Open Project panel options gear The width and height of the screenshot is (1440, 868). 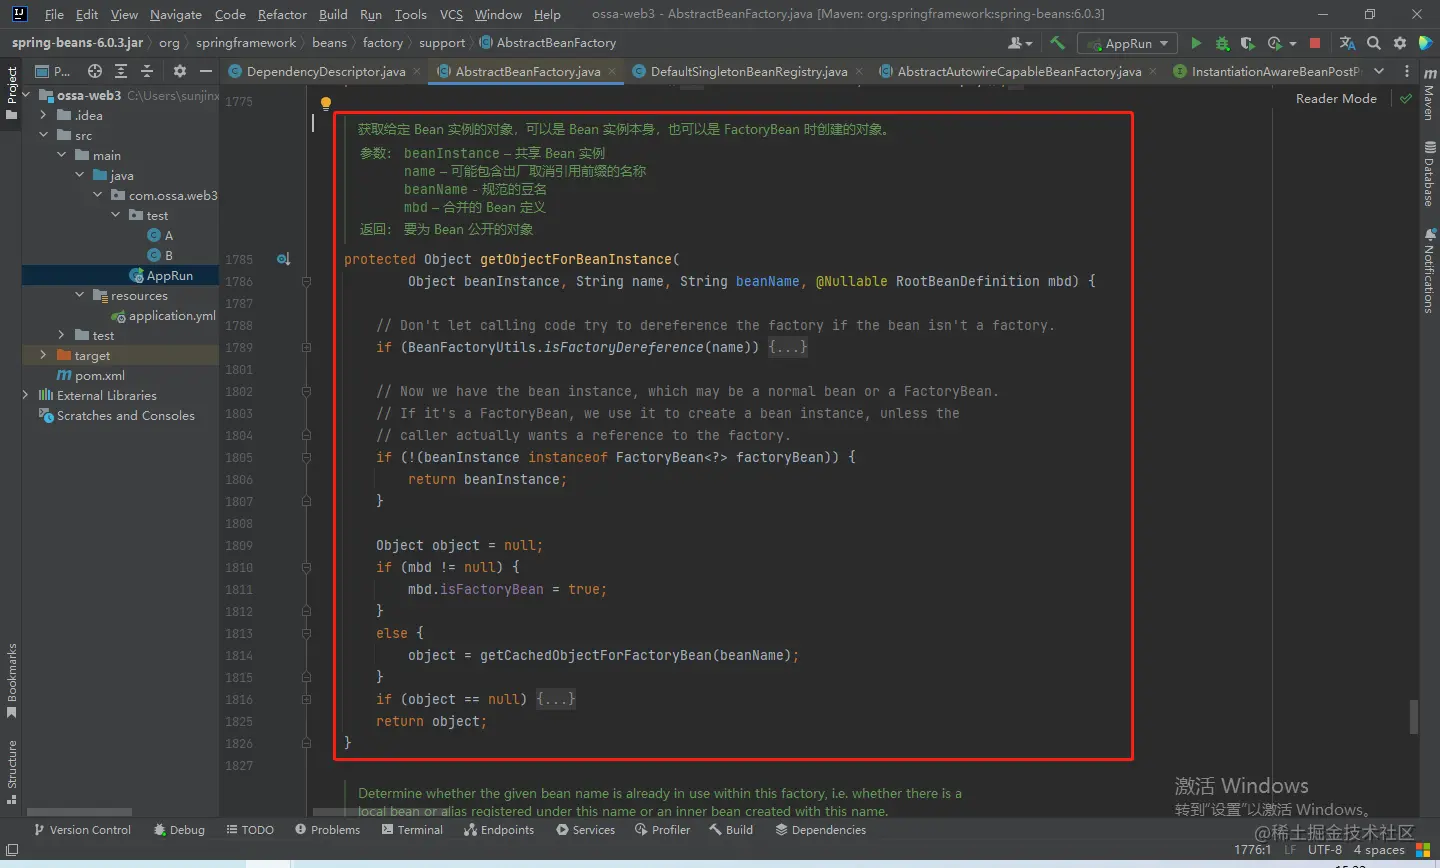180,71
